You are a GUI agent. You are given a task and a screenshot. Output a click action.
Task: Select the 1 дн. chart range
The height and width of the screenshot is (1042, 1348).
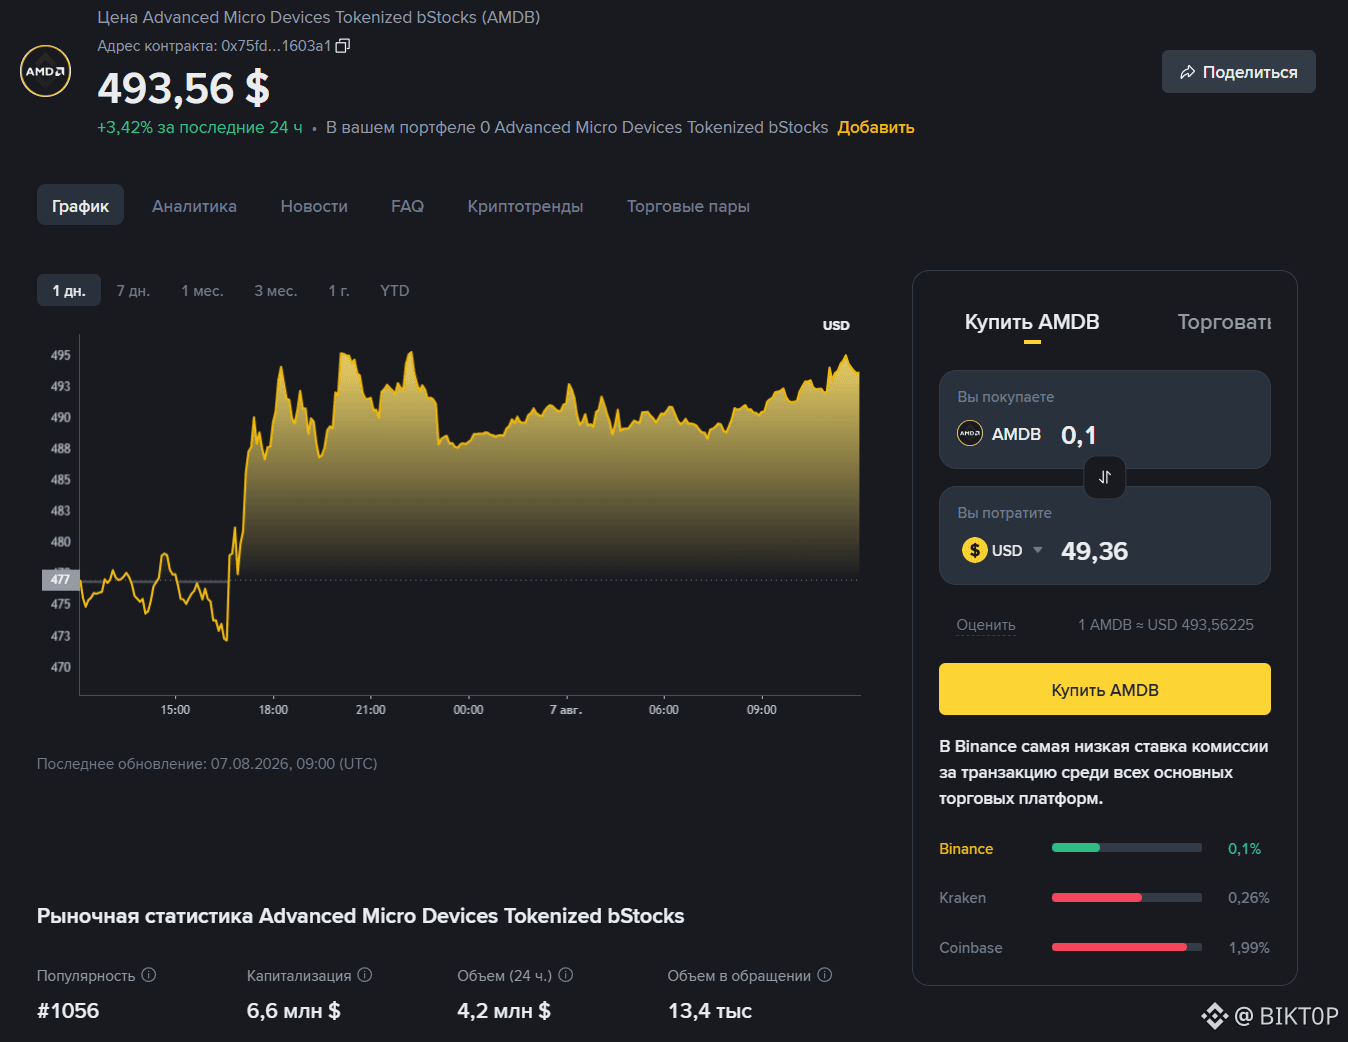click(x=69, y=290)
